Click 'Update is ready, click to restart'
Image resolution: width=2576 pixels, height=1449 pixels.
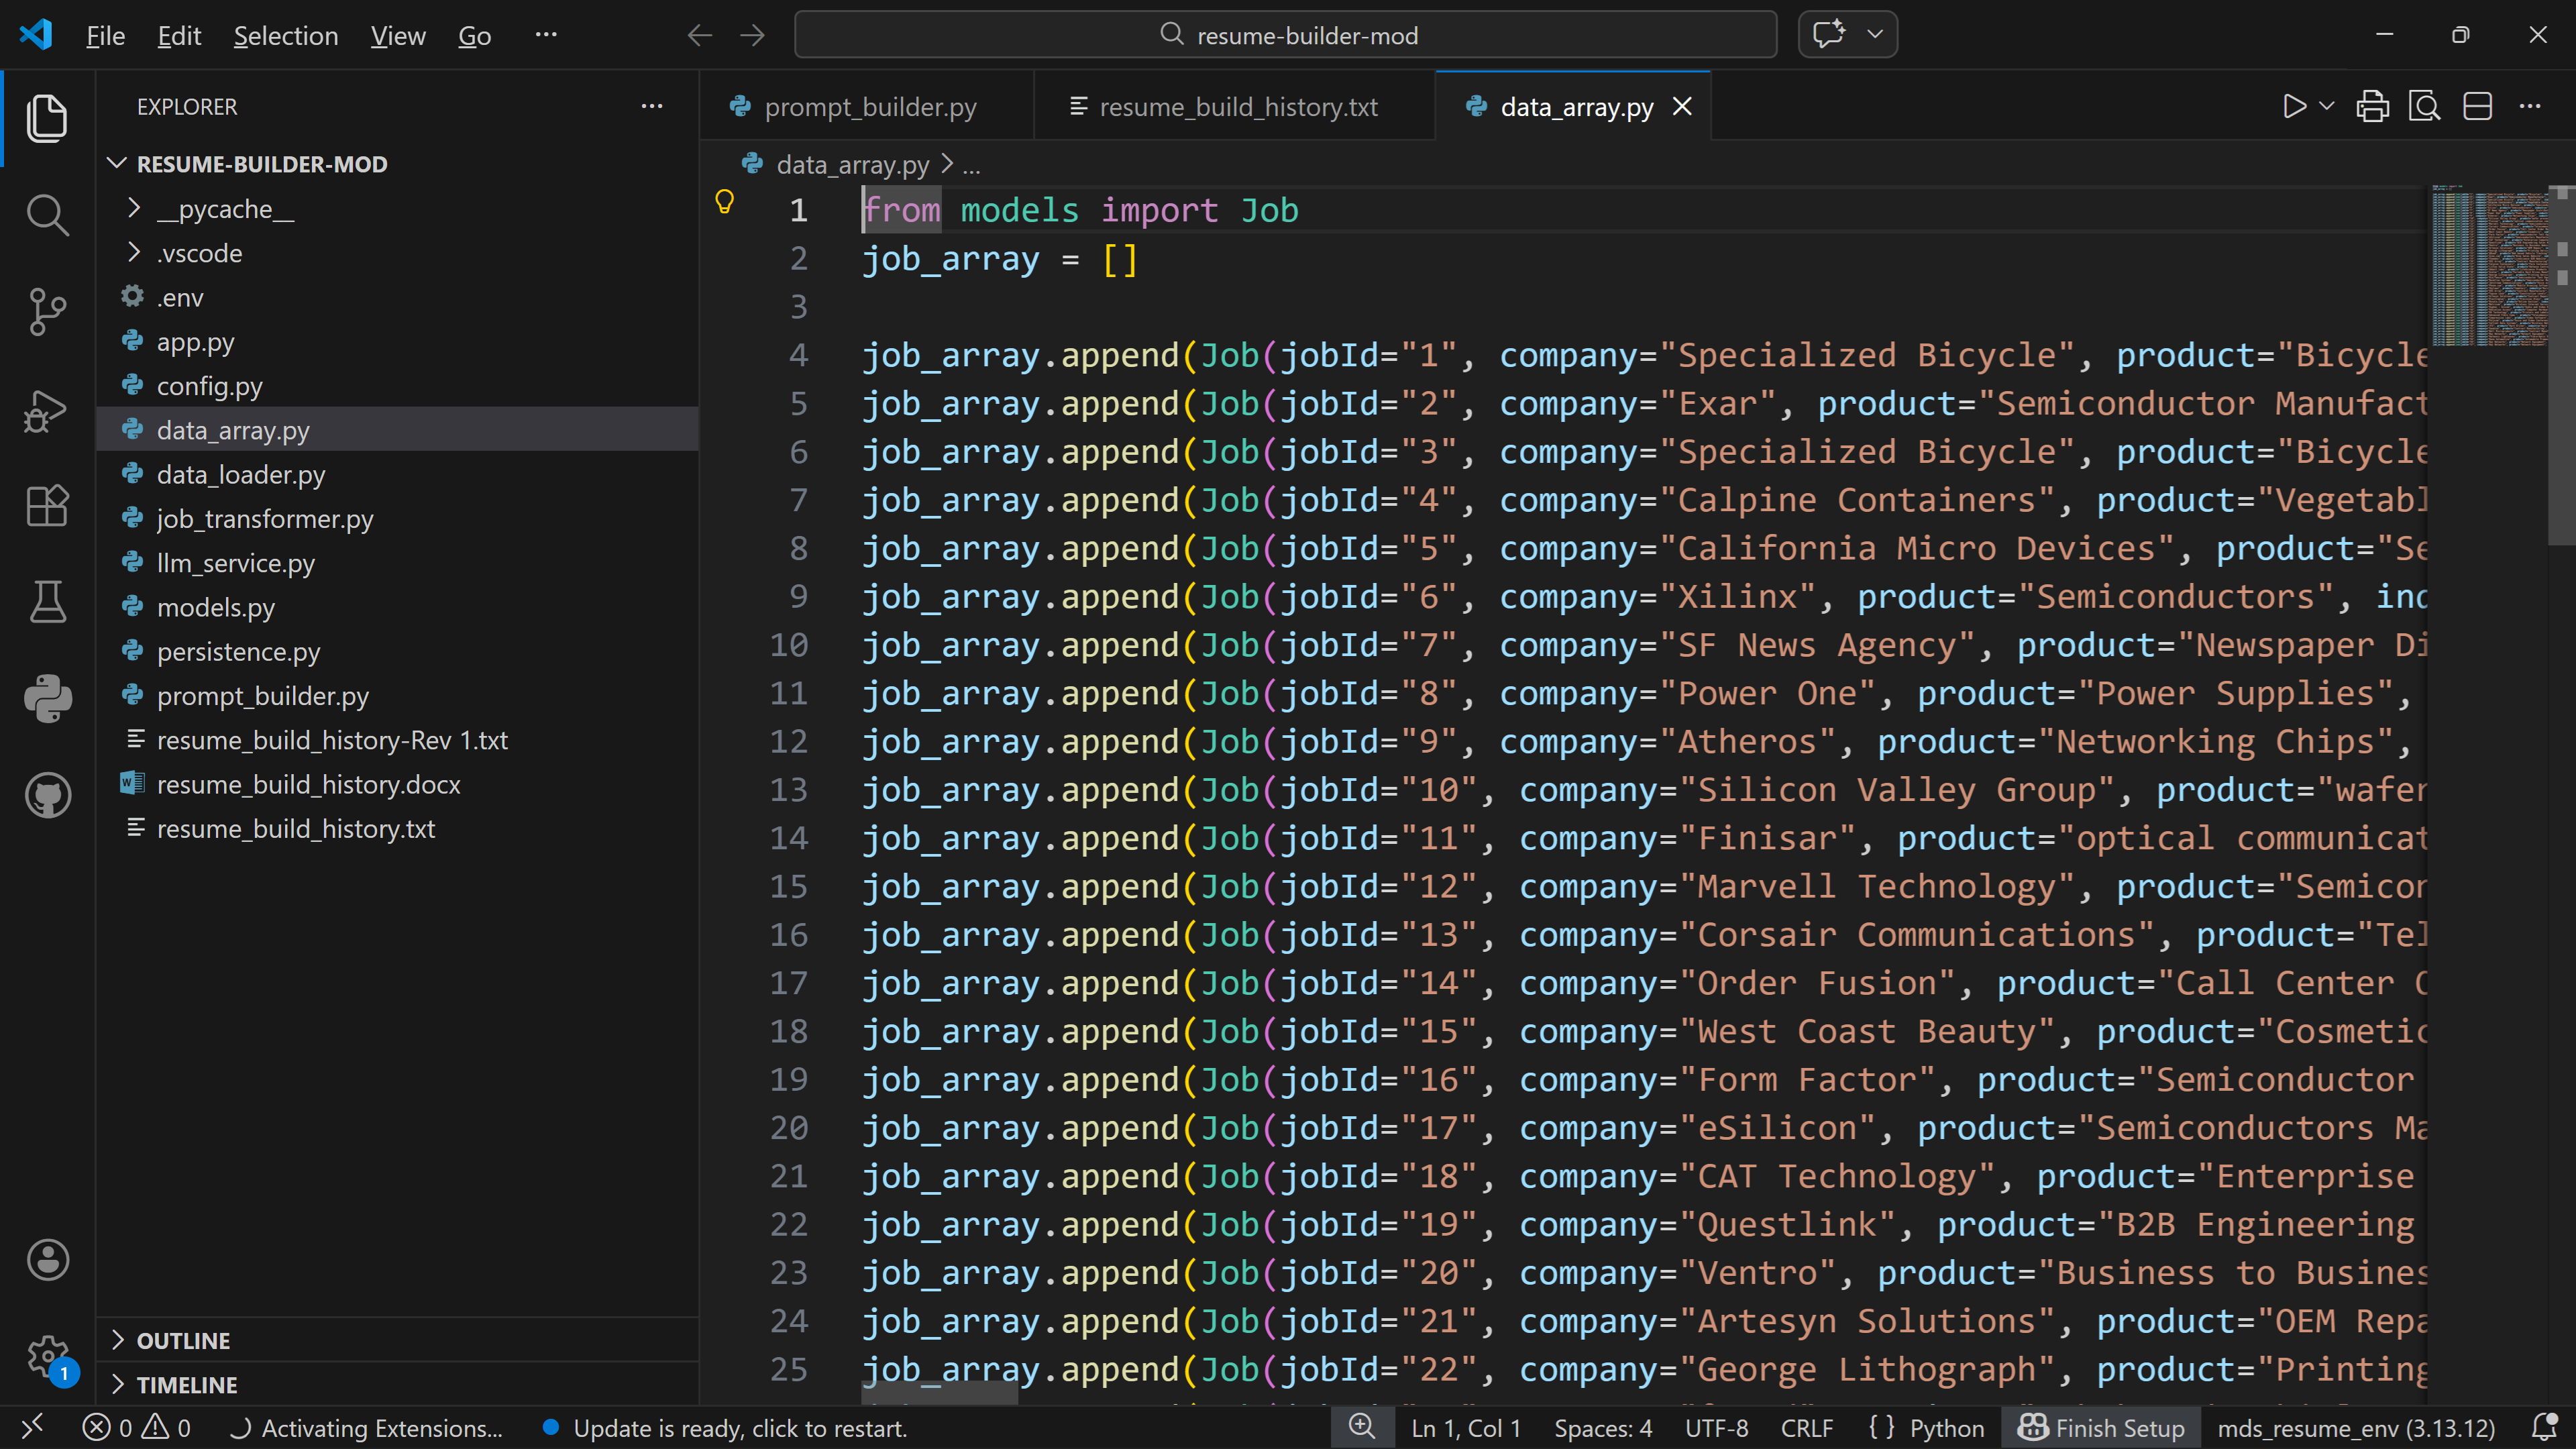(x=739, y=1428)
